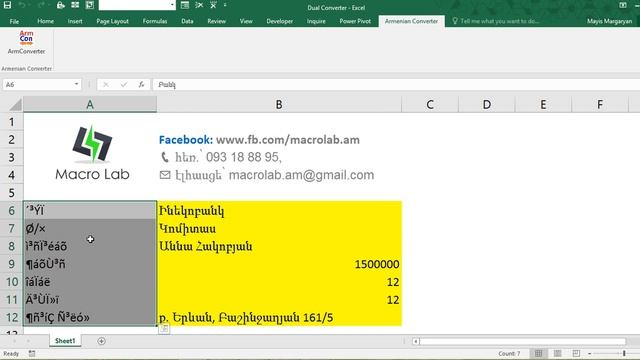Add a new sheet with plus button

tap(101, 341)
